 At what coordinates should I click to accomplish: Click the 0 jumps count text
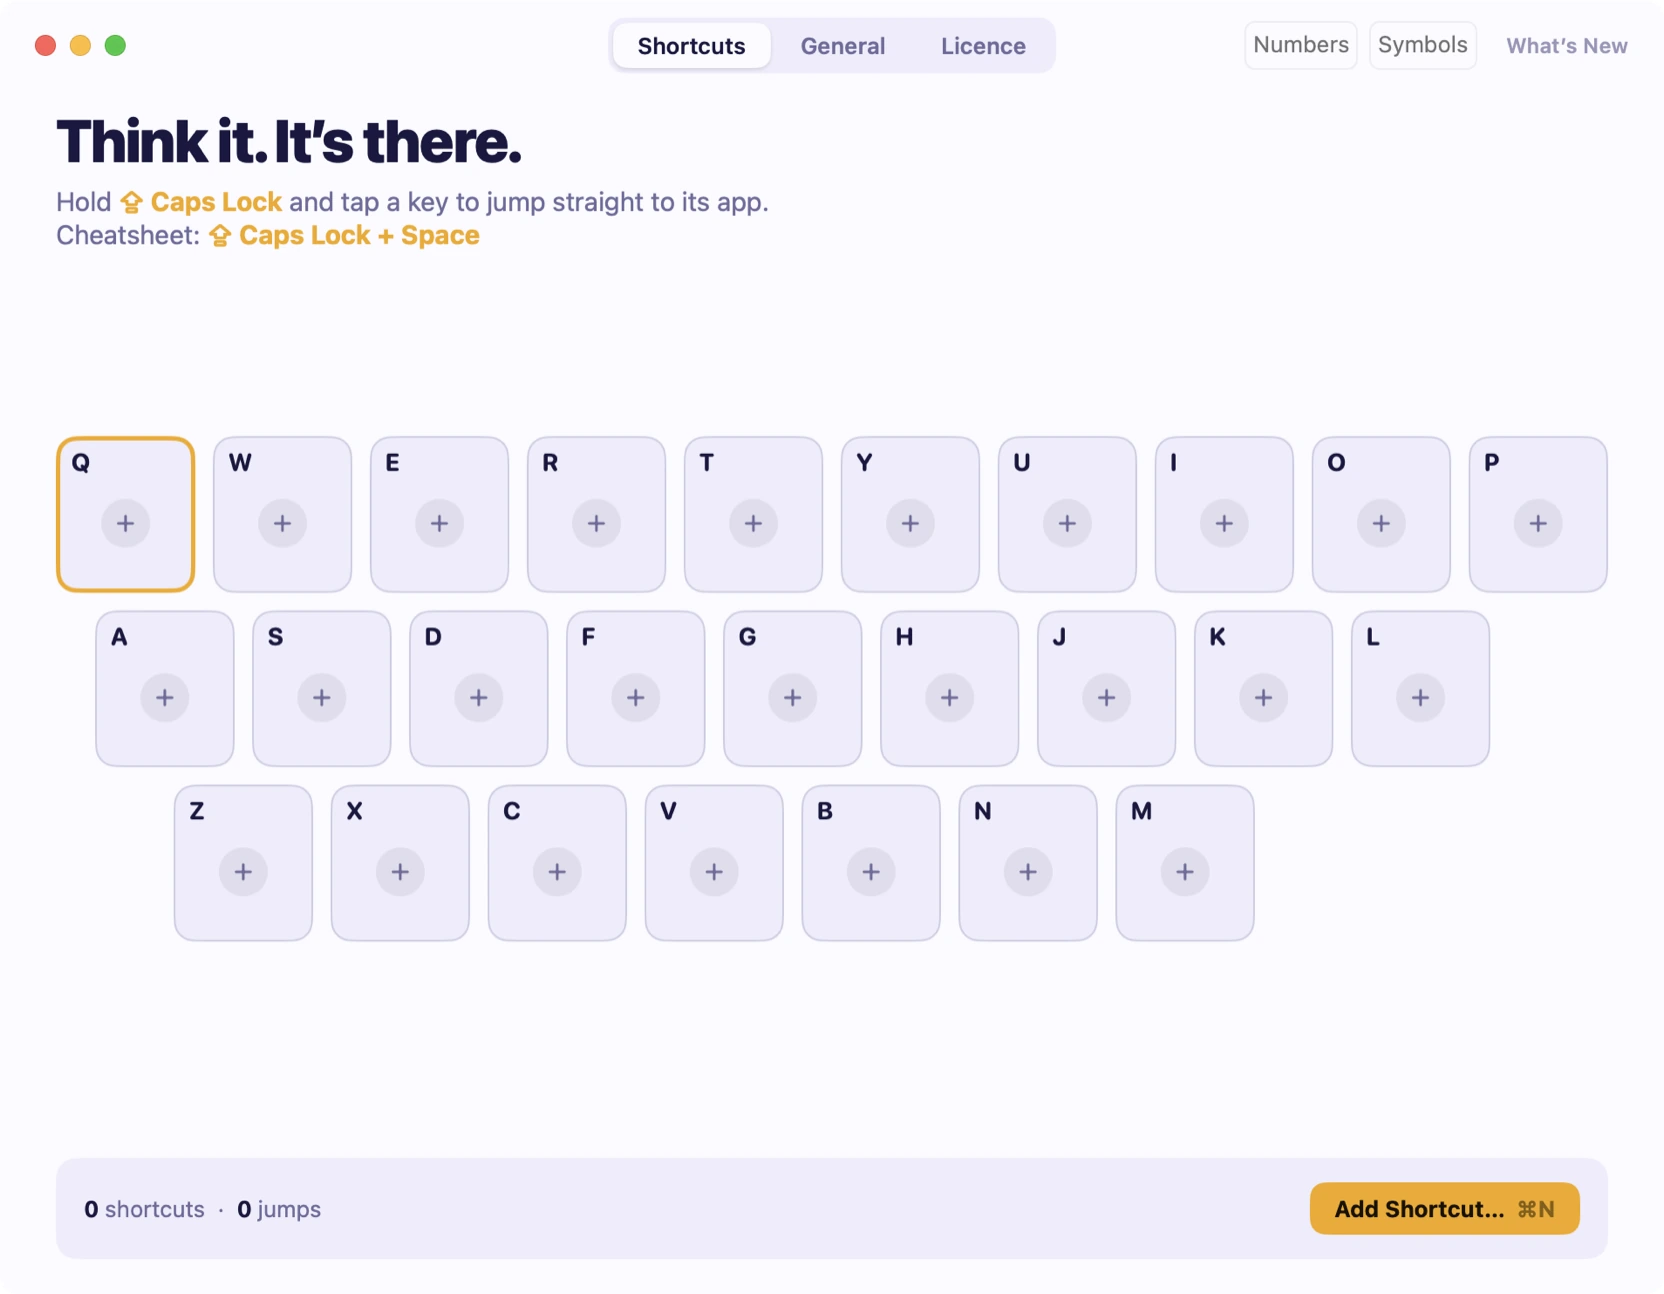279,1209
